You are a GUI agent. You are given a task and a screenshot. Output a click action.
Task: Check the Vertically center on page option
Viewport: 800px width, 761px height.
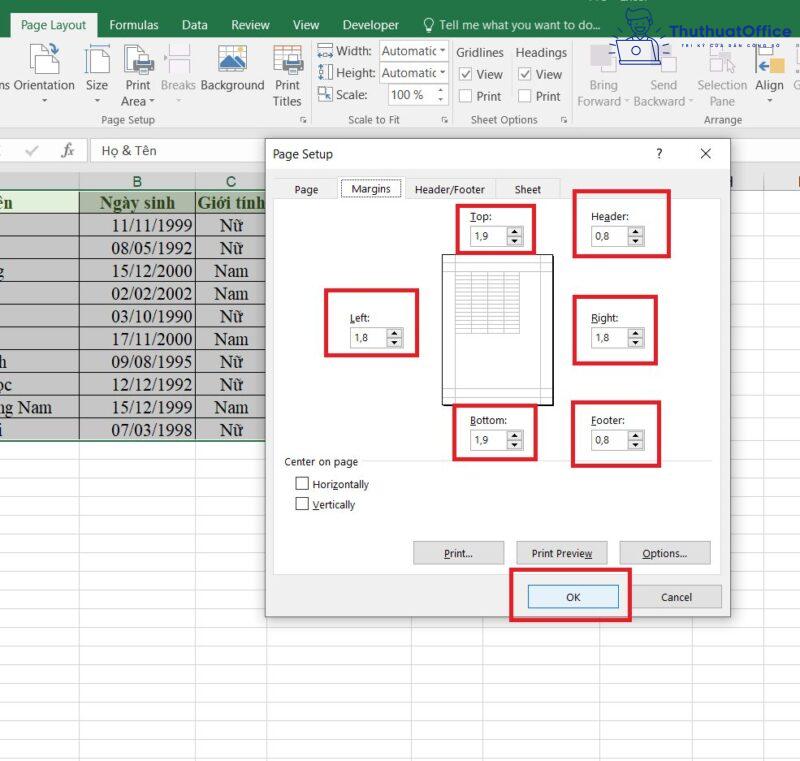[303, 504]
